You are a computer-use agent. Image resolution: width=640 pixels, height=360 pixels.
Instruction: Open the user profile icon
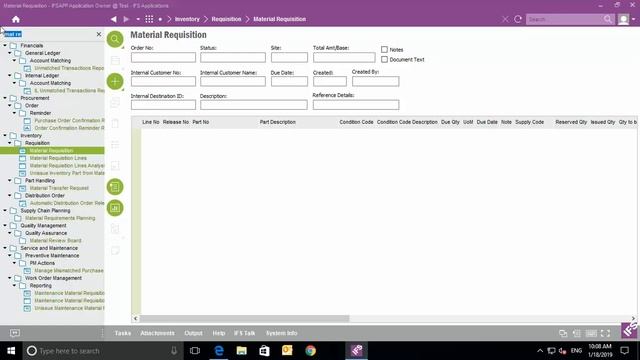click(x=623, y=19)
